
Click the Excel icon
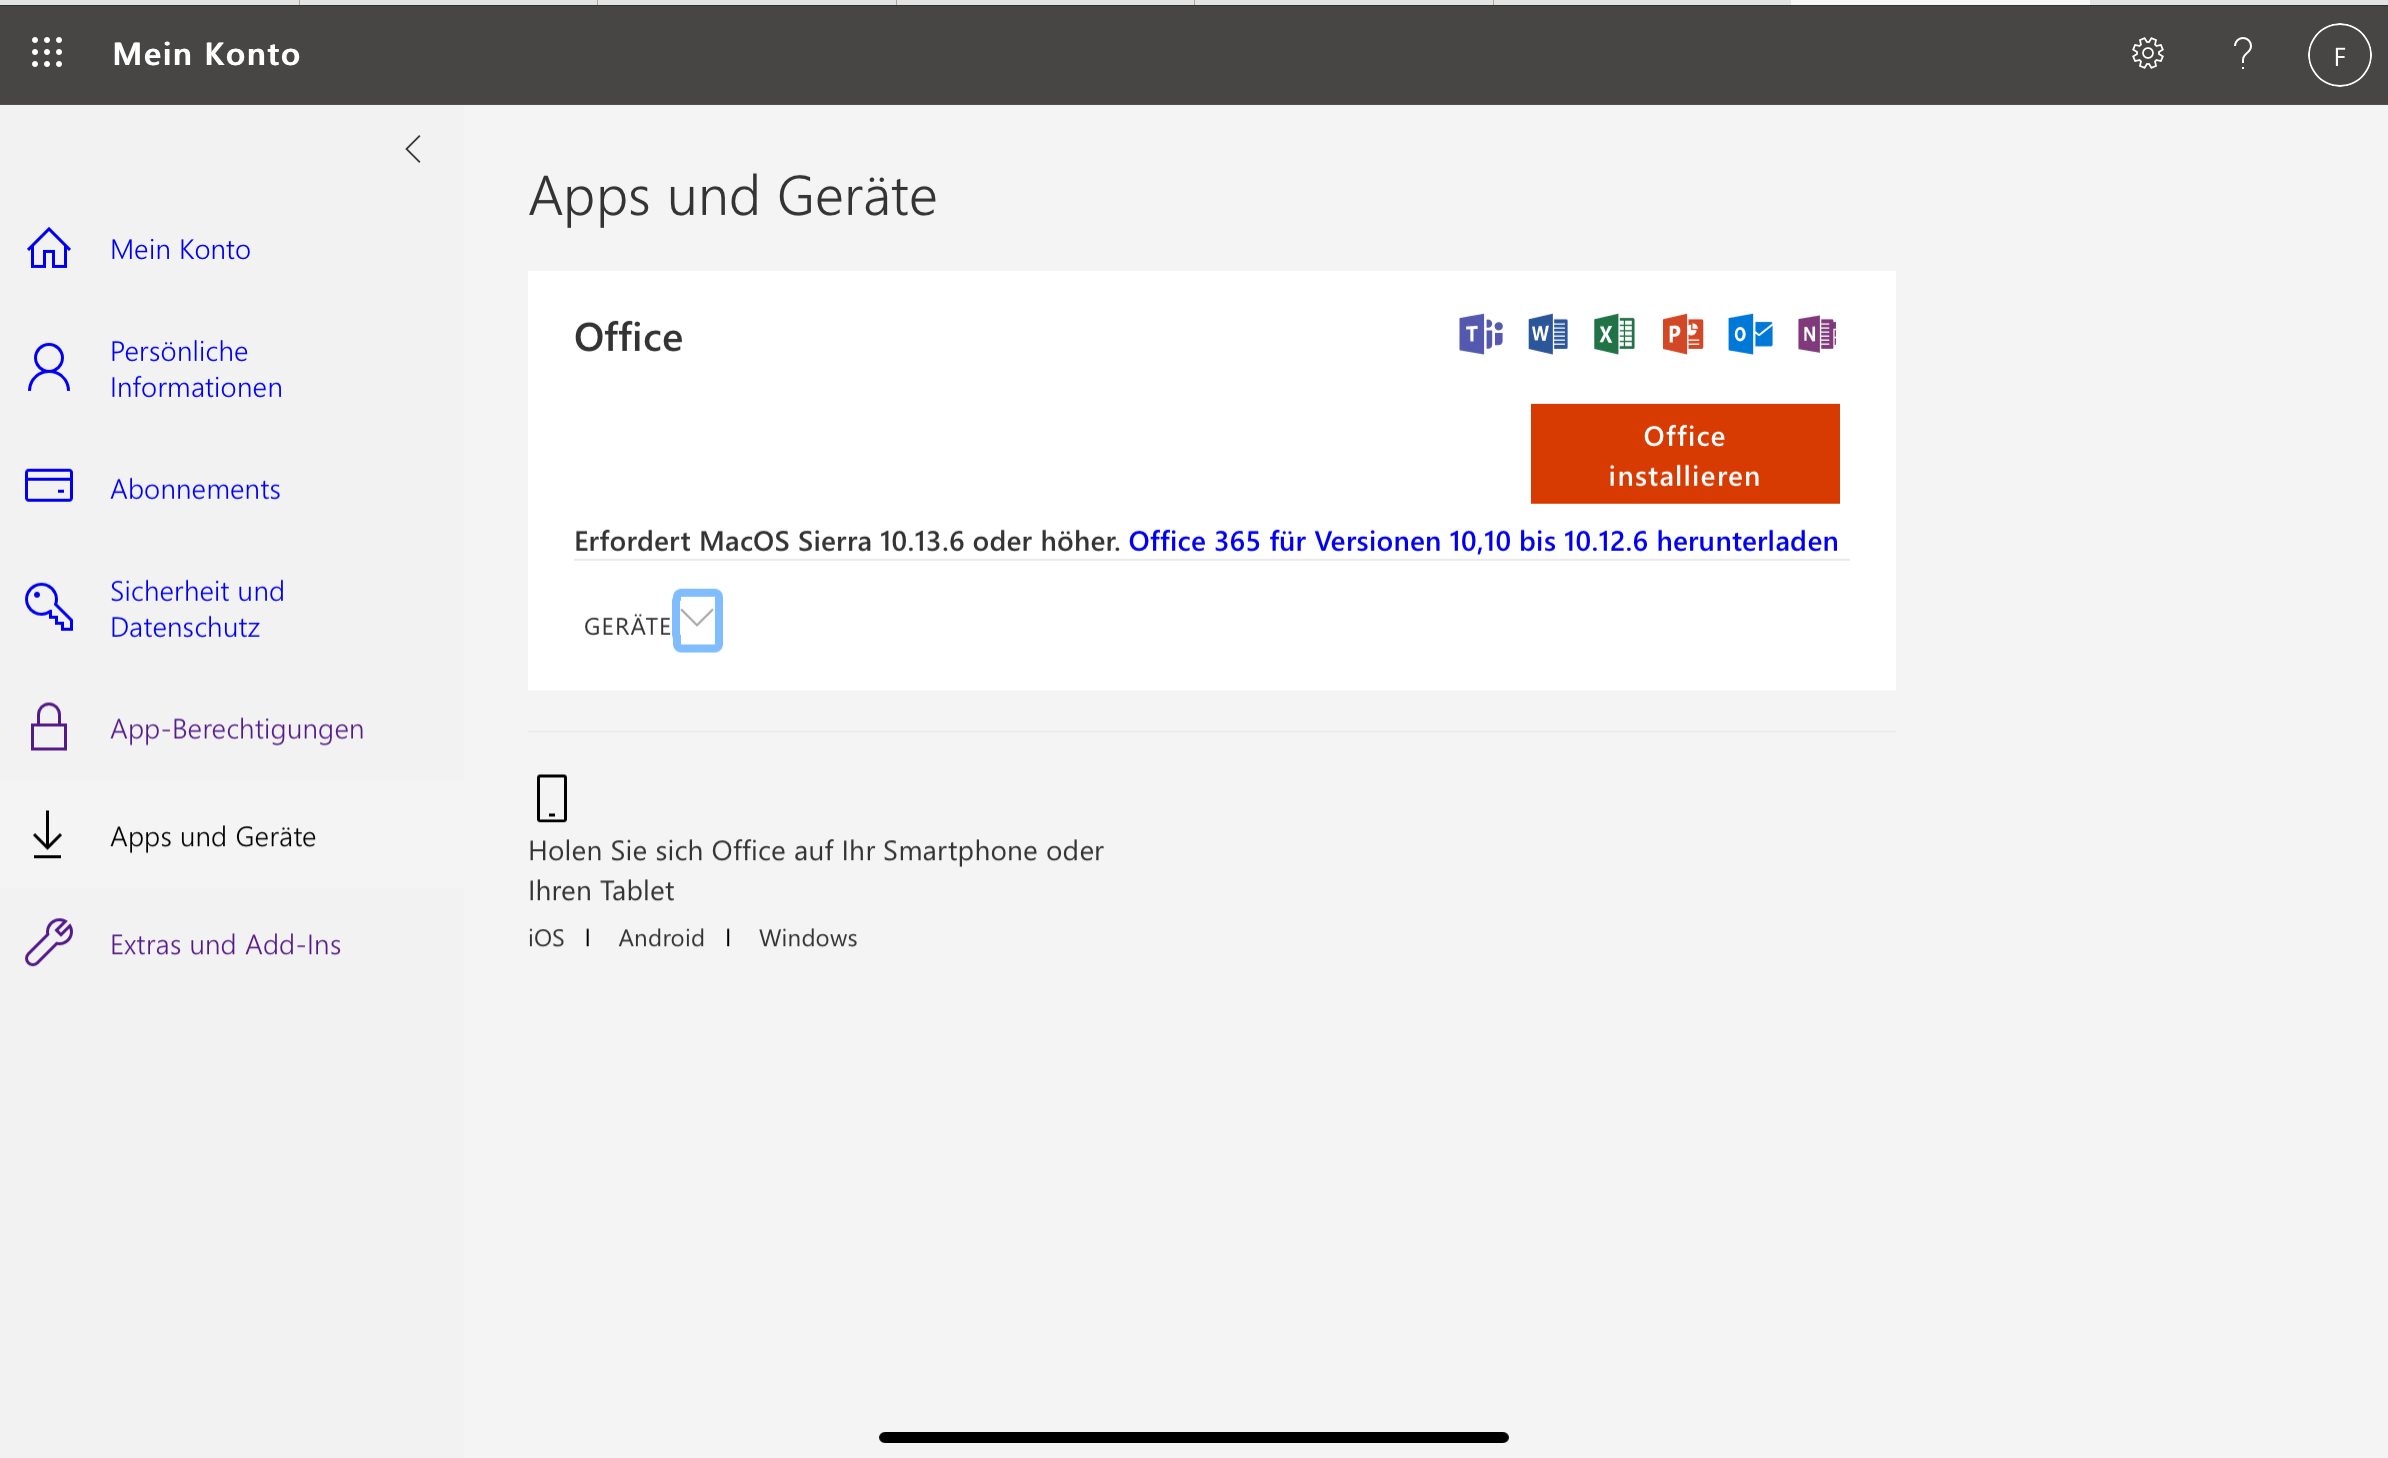(1614, 334)
